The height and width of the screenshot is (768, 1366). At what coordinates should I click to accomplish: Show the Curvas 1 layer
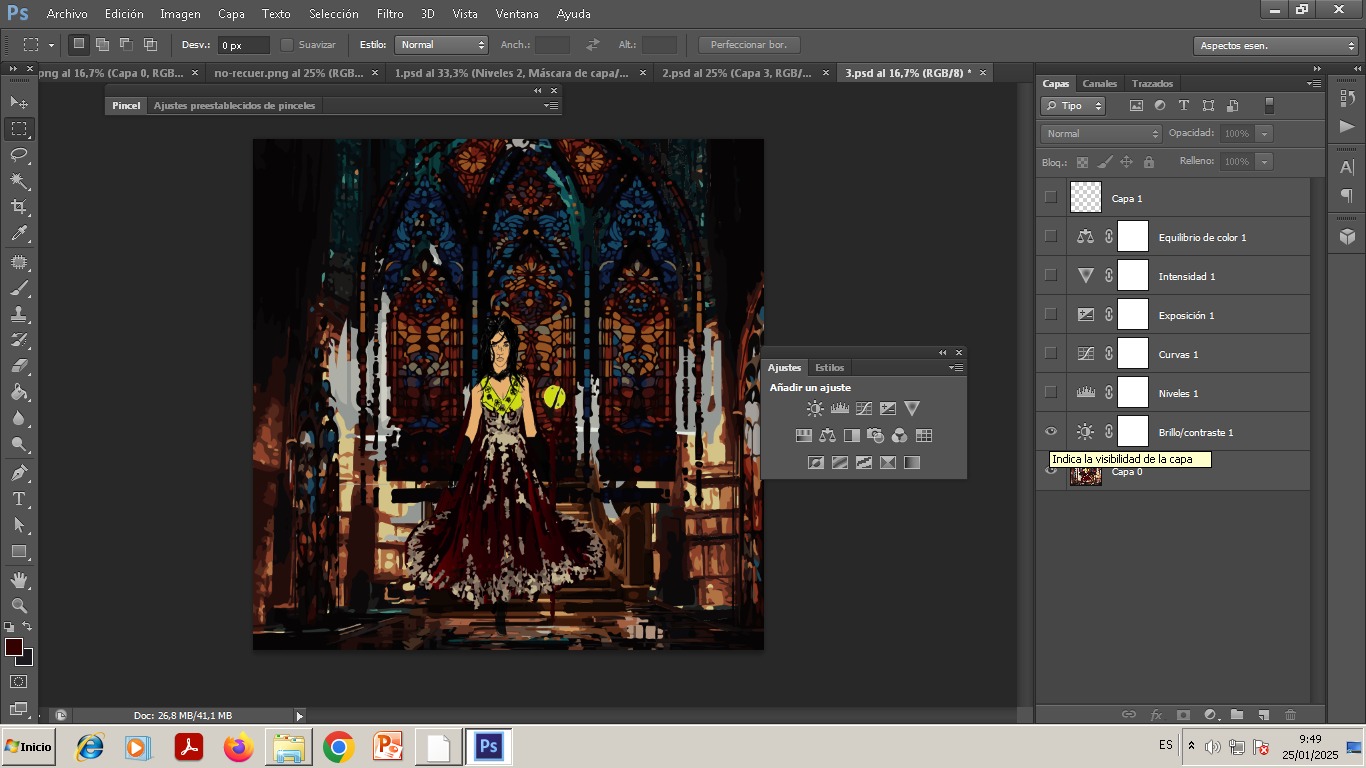(x=1050, y=353)
